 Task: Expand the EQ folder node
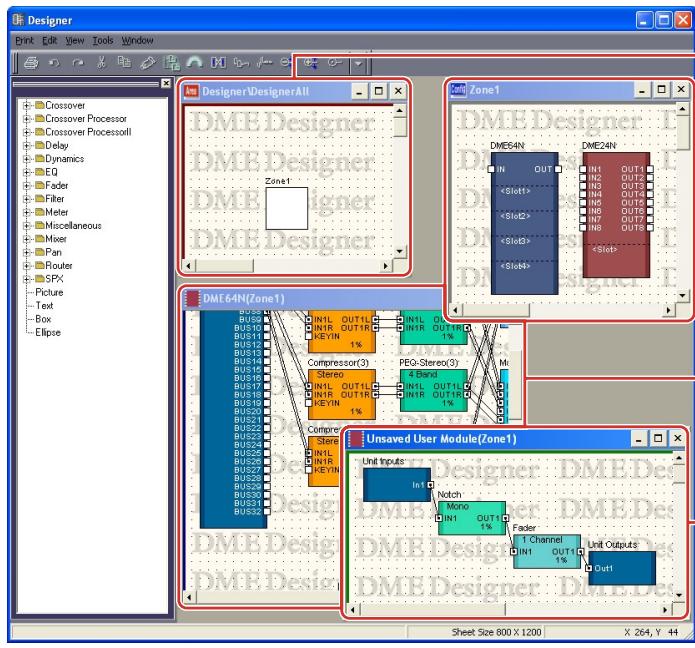point(27,172)
